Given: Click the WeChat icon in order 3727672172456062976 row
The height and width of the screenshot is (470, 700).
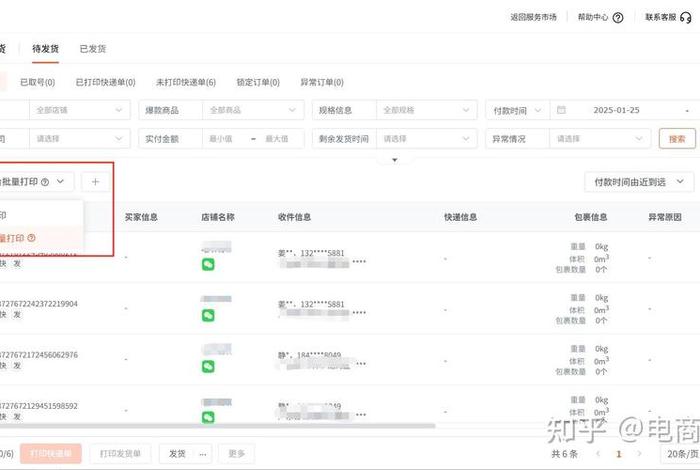Looking at the screenshot, I should click(x=208, y=366).
